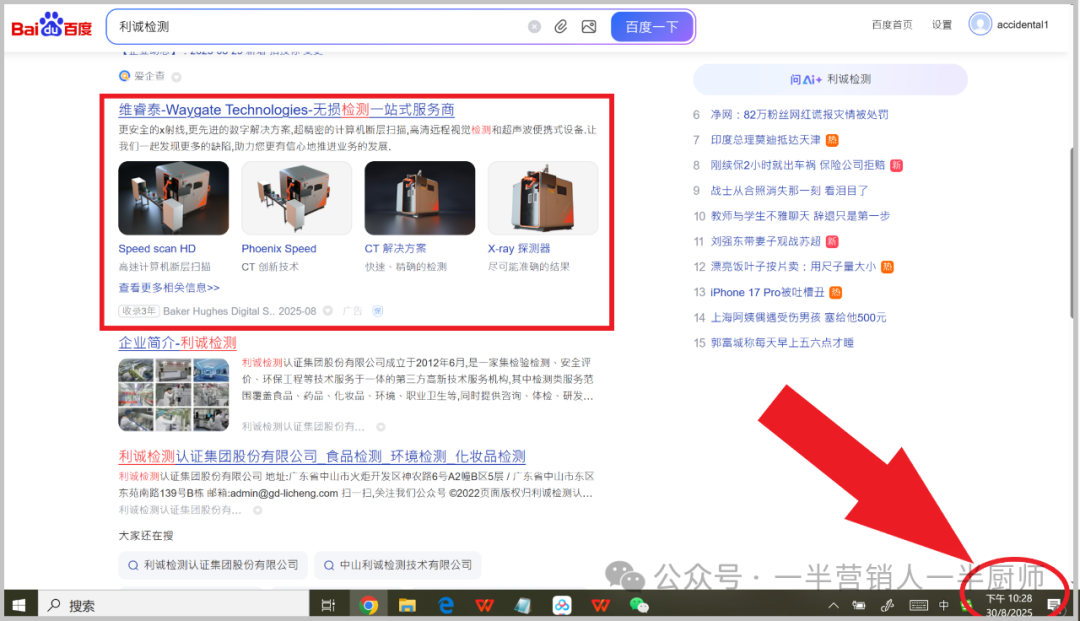This screenshot has width=1080, height=621.
Task: Open the 企业简介-利诚检测 result
Action: coord(178,343)
